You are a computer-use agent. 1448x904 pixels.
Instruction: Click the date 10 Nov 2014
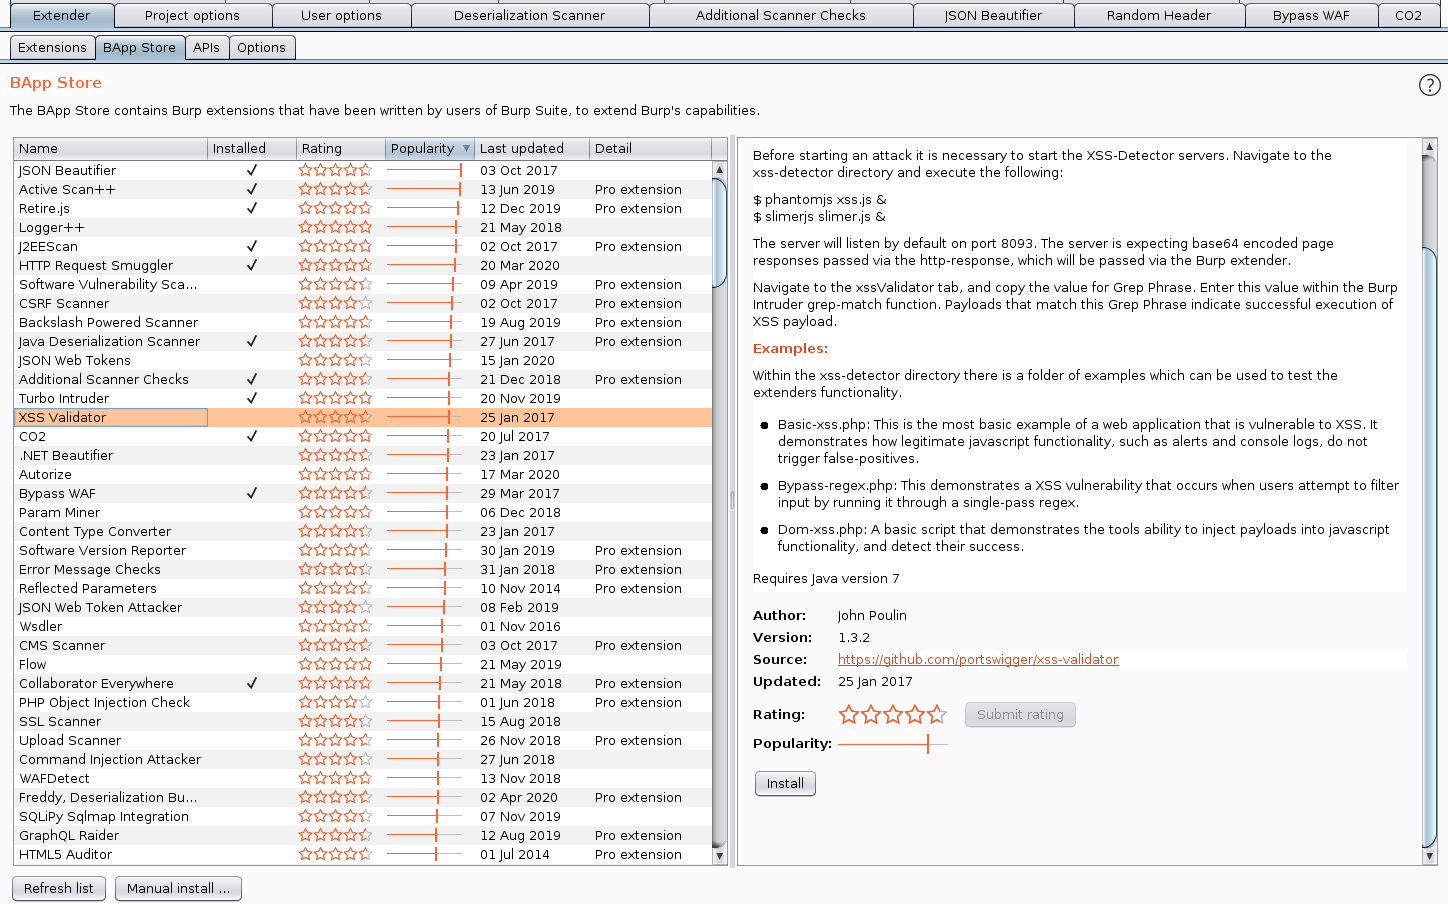[x=520, y=588]
